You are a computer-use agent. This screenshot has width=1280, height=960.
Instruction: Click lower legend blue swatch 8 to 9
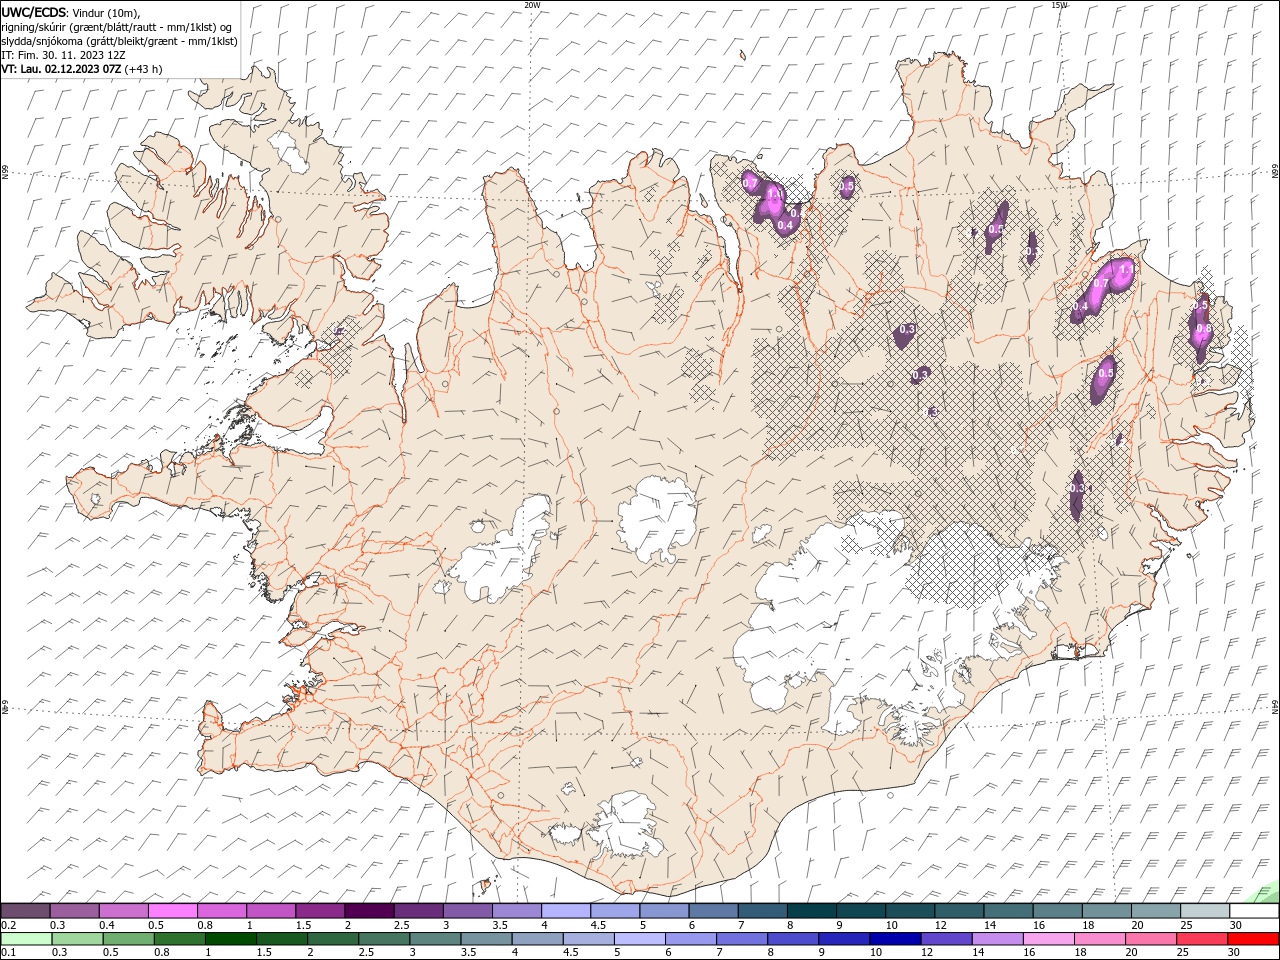793,939
